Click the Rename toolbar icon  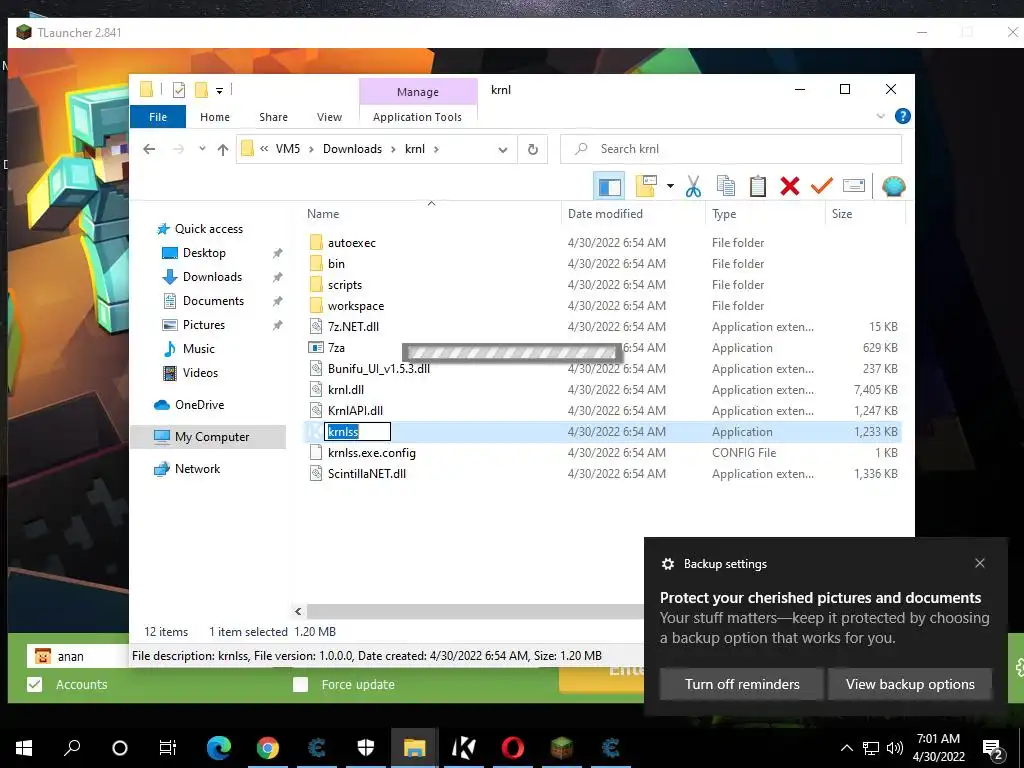pyautogui.click(x=854, y=186)
